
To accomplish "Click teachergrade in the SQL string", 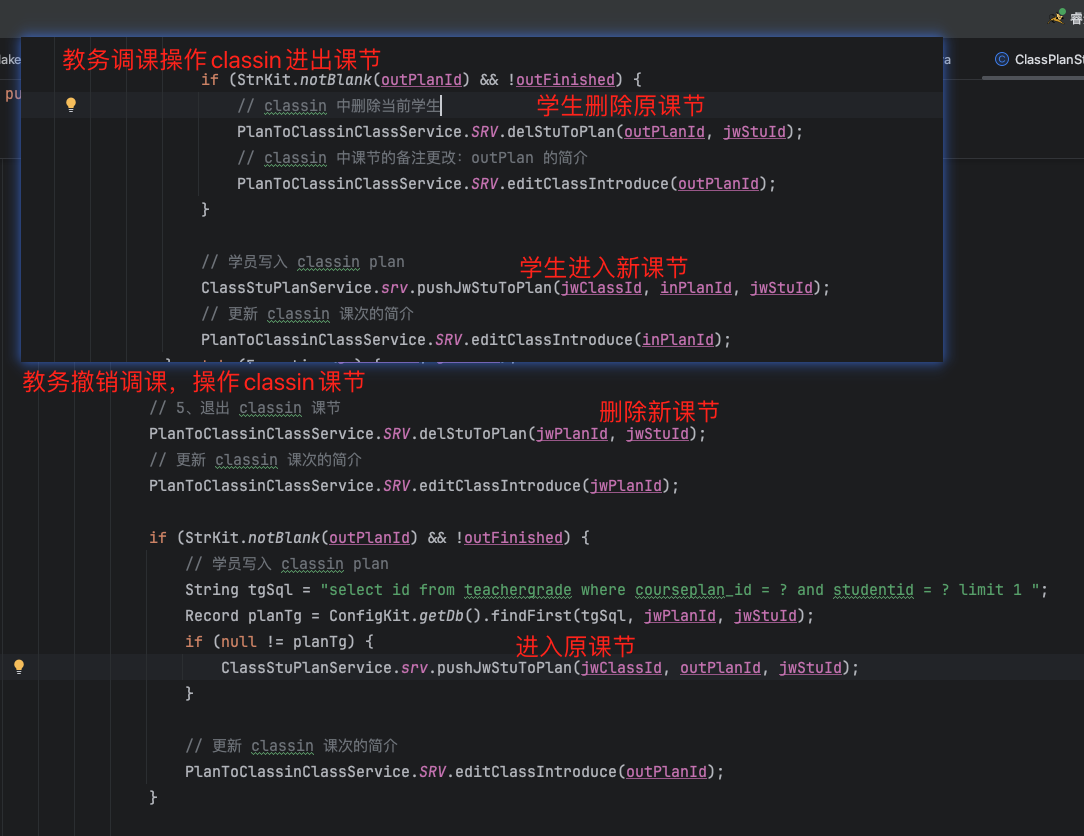I will [x=518, y=590].
